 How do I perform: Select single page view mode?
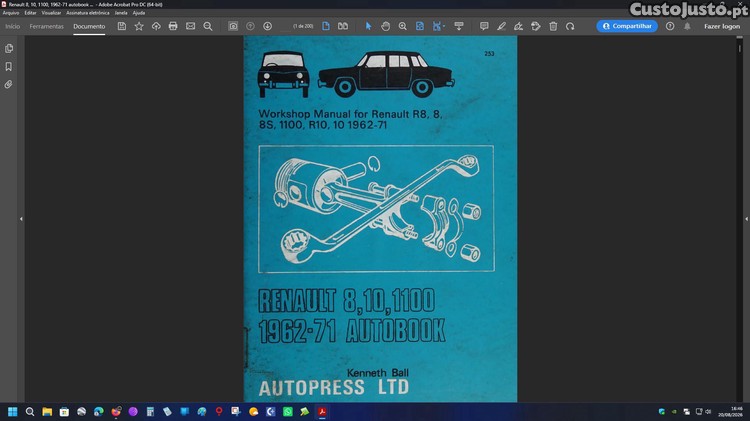pos(326,26)
